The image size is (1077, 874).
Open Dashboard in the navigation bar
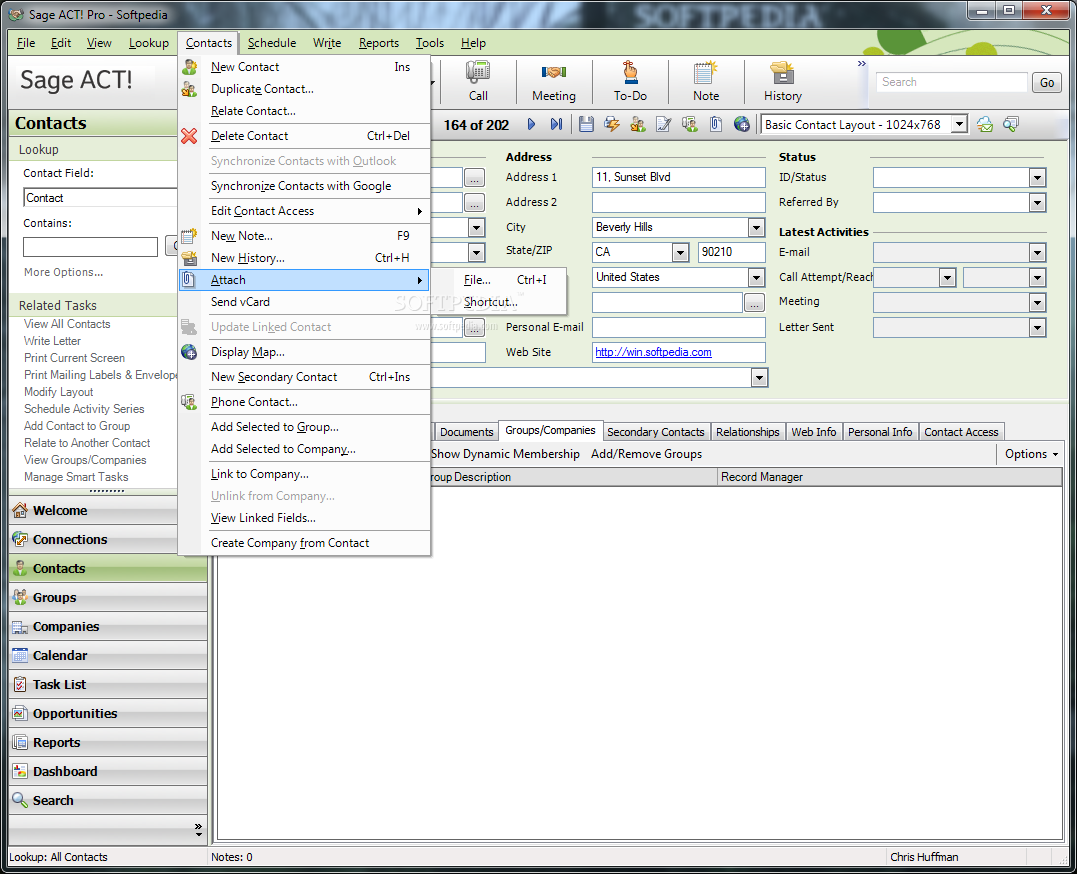pyautogui.click(x=109, y=771)
